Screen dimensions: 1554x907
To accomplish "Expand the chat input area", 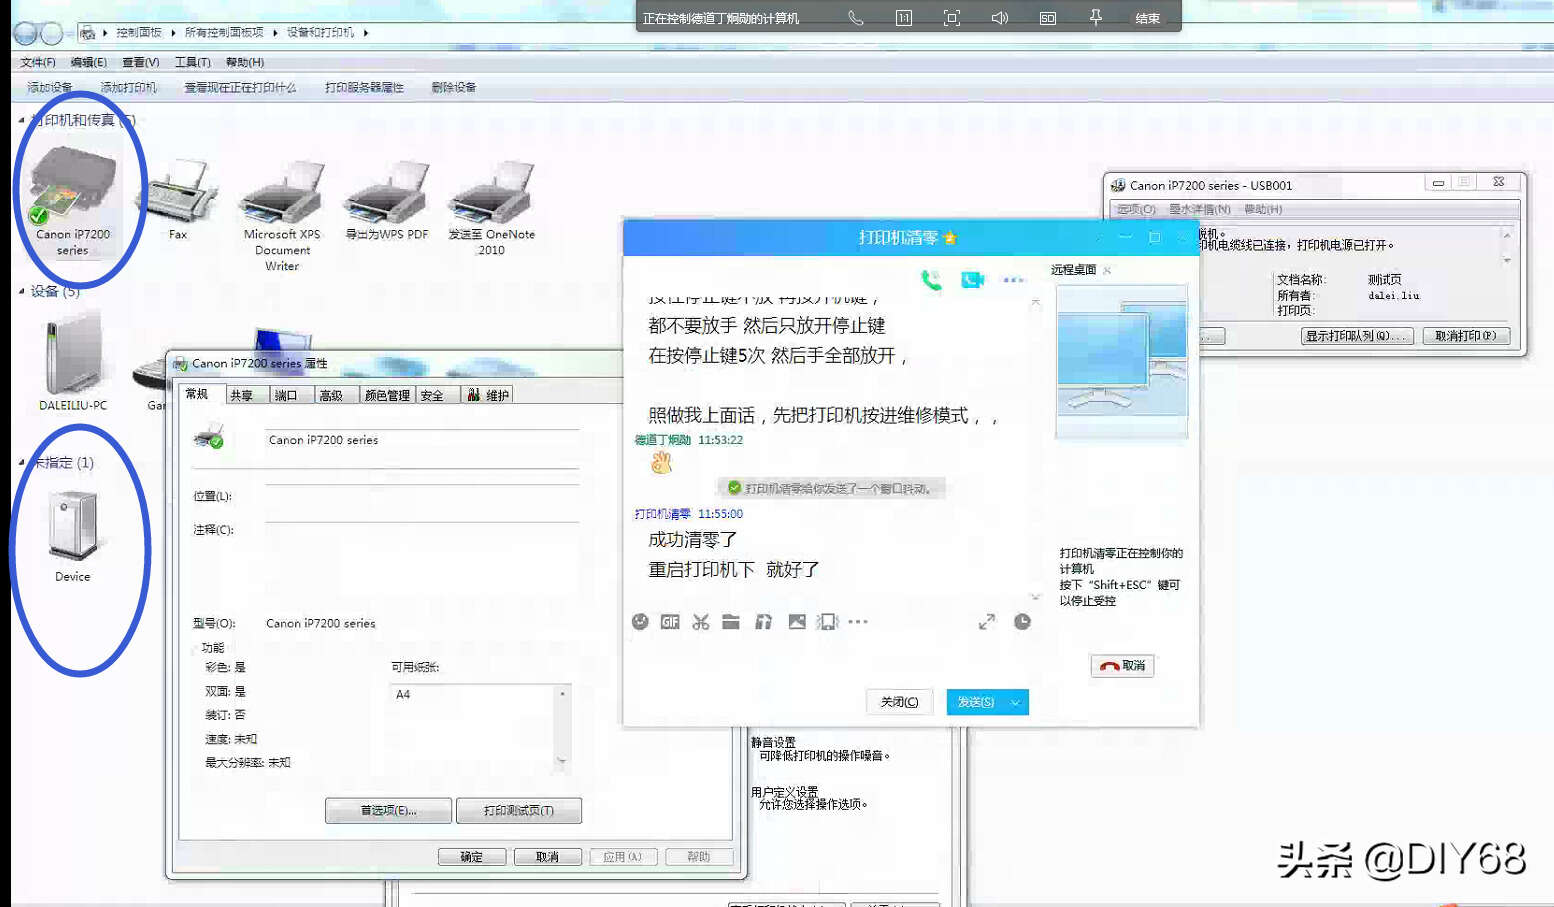I will tap(987, 622).
